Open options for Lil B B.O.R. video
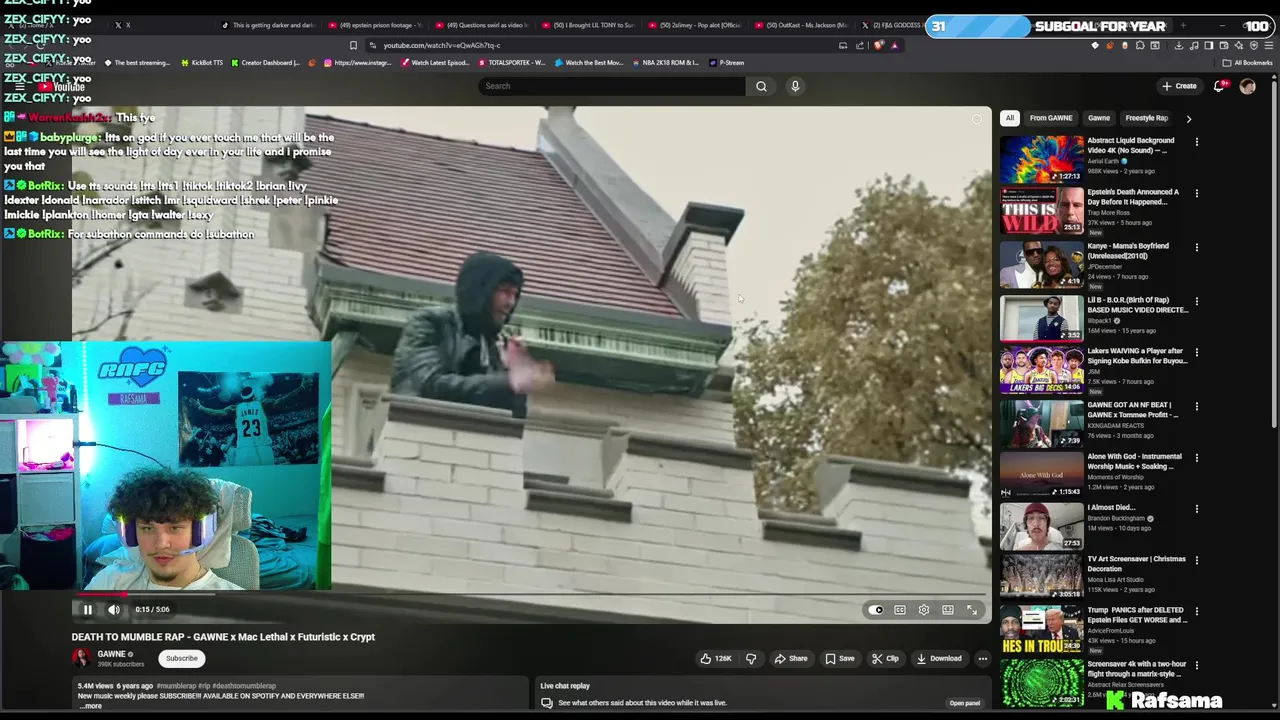The image size is (1280, 720). [x=1196, y=301]
